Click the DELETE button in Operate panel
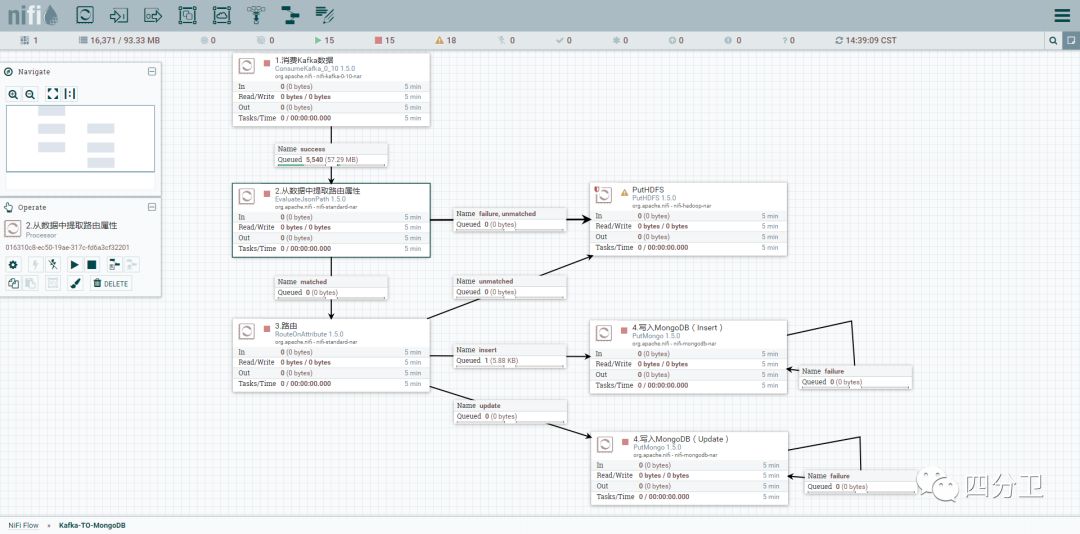The height and width of the screenshot is (534, 1080). point(111,283)
